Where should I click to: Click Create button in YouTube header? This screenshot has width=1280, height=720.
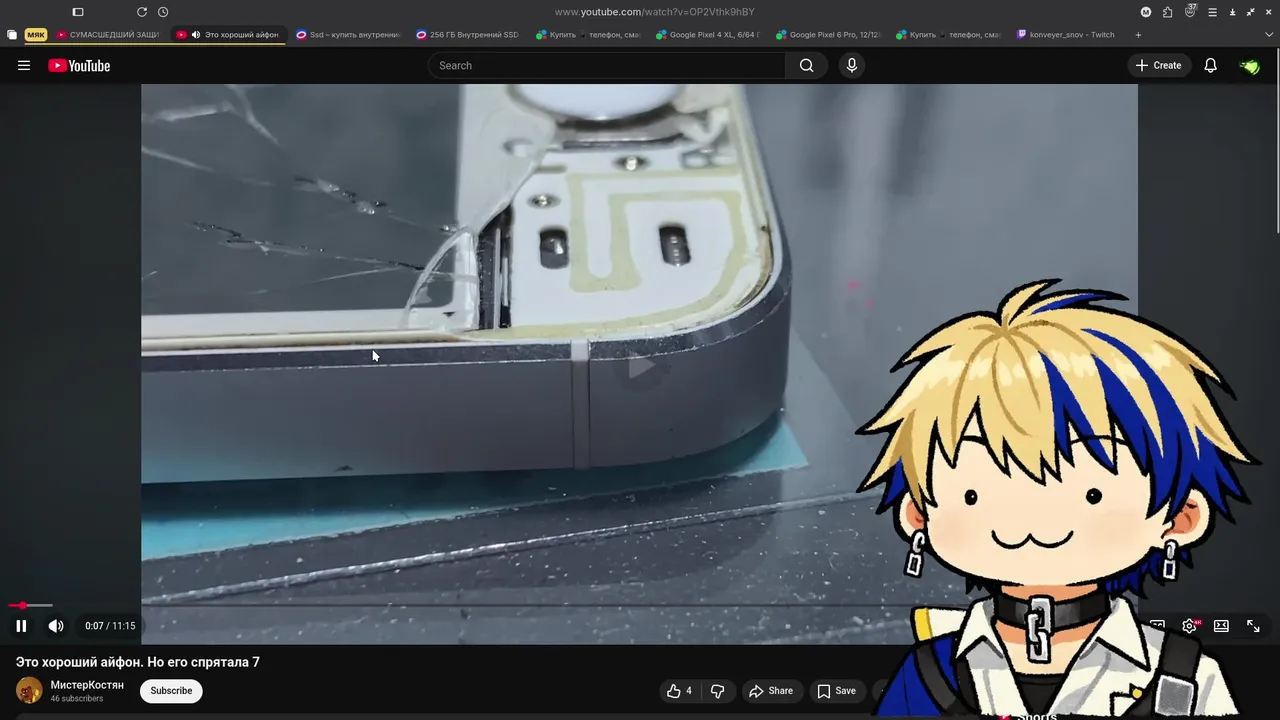tap(1159, 65)
